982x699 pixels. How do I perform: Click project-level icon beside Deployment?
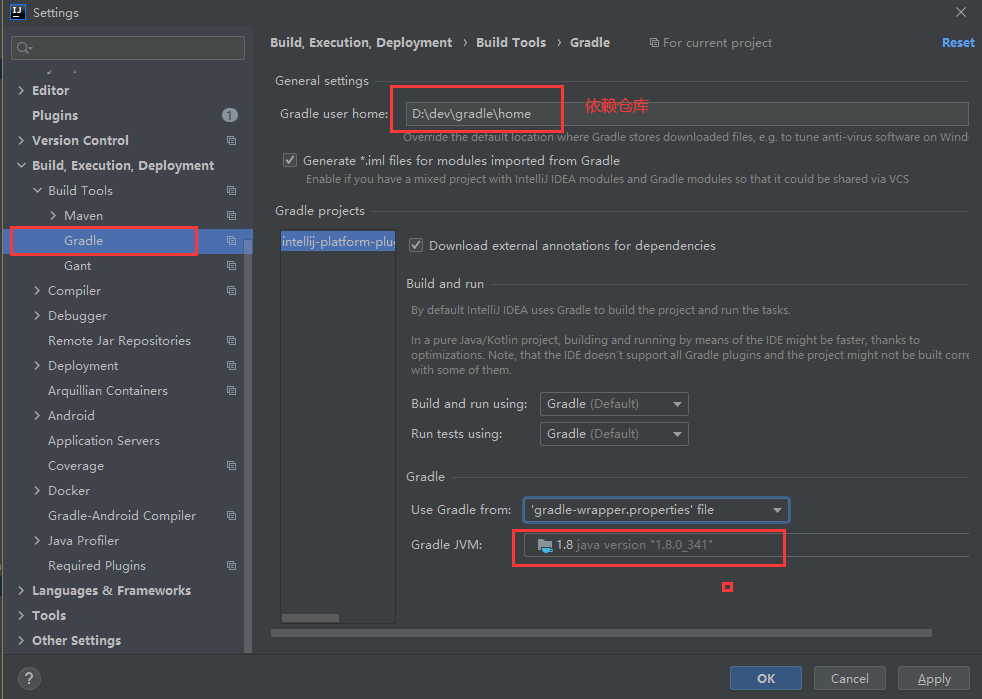(231, 366)
